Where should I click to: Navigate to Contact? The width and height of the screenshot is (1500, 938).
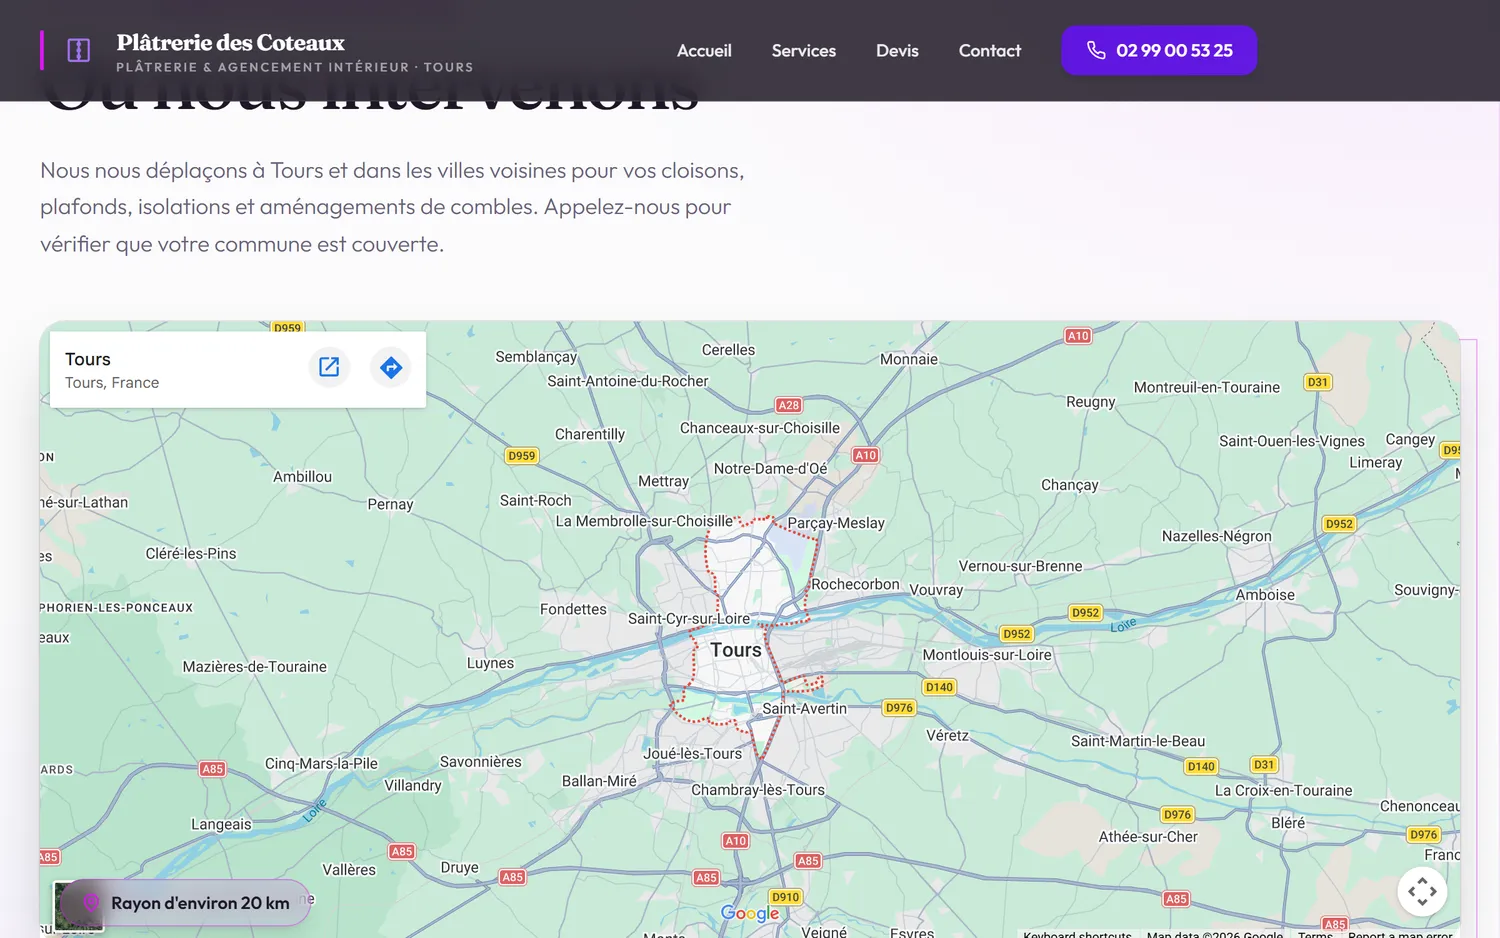(990, 50)
